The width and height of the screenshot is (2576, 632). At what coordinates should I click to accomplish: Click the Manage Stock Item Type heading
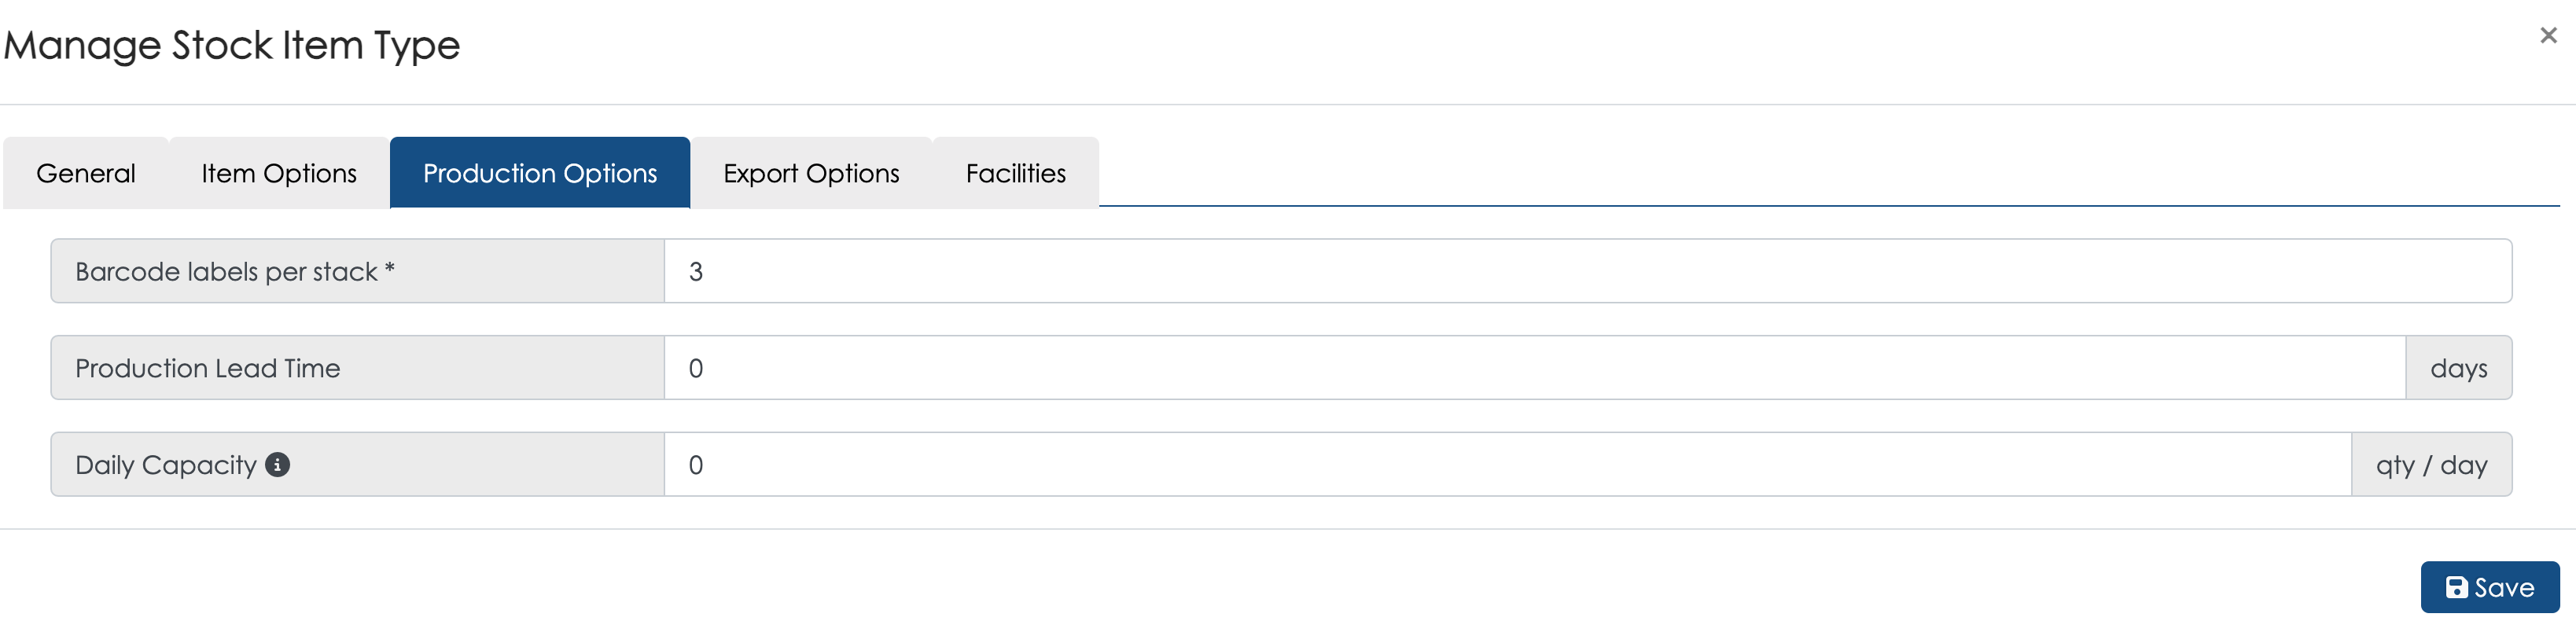(232, 46)
